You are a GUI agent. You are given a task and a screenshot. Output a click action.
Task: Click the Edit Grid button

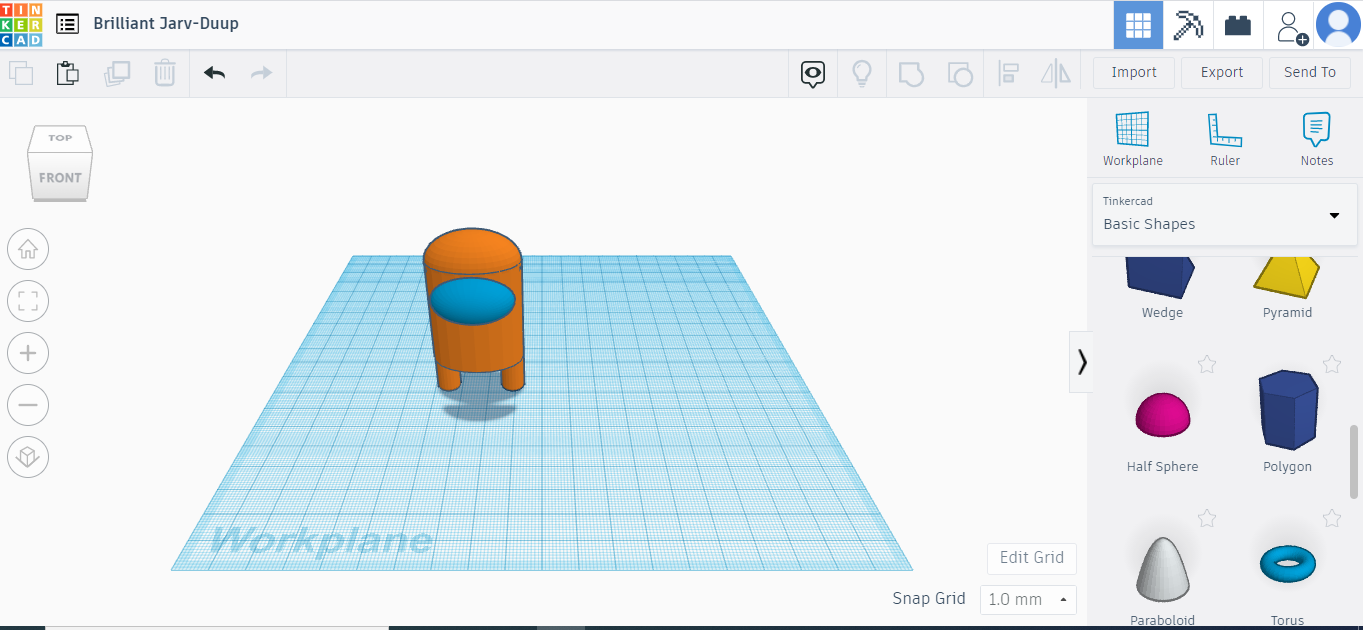tap(1032, 558)
